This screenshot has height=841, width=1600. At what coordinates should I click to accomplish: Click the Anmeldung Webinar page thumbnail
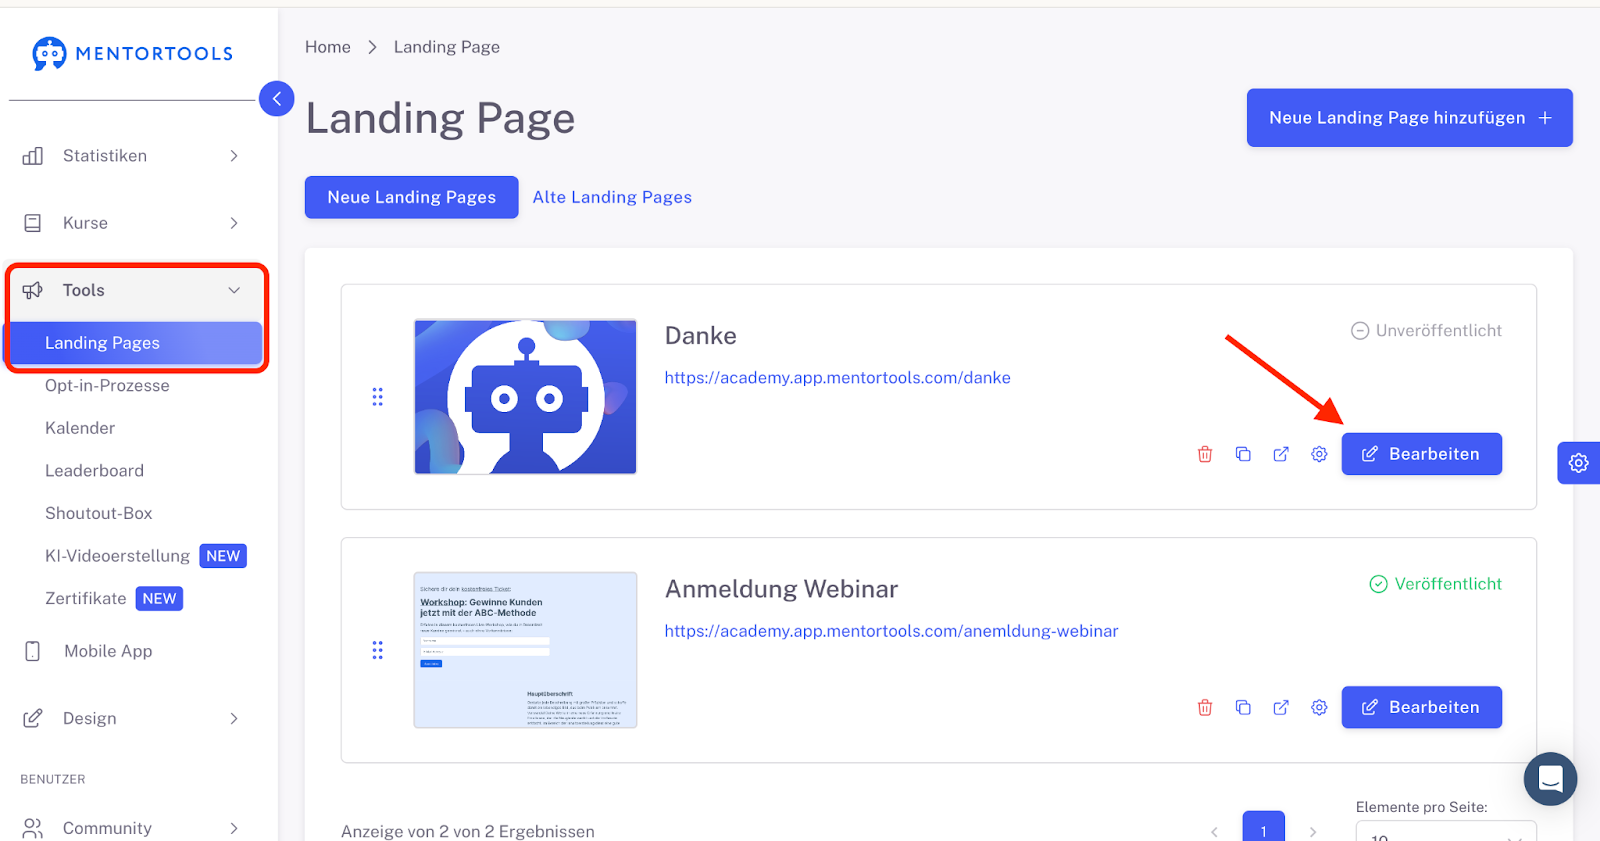[x=526, y=650]
